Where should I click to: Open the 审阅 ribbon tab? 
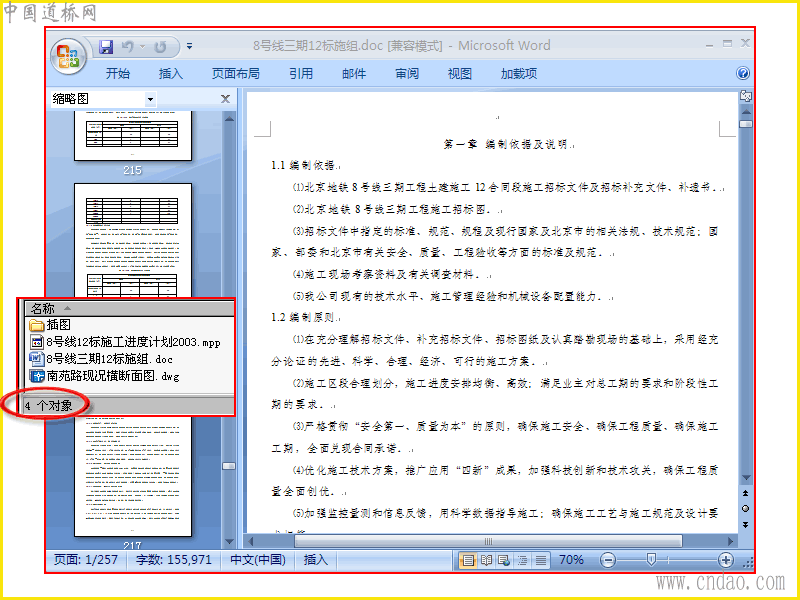point(407,73)
